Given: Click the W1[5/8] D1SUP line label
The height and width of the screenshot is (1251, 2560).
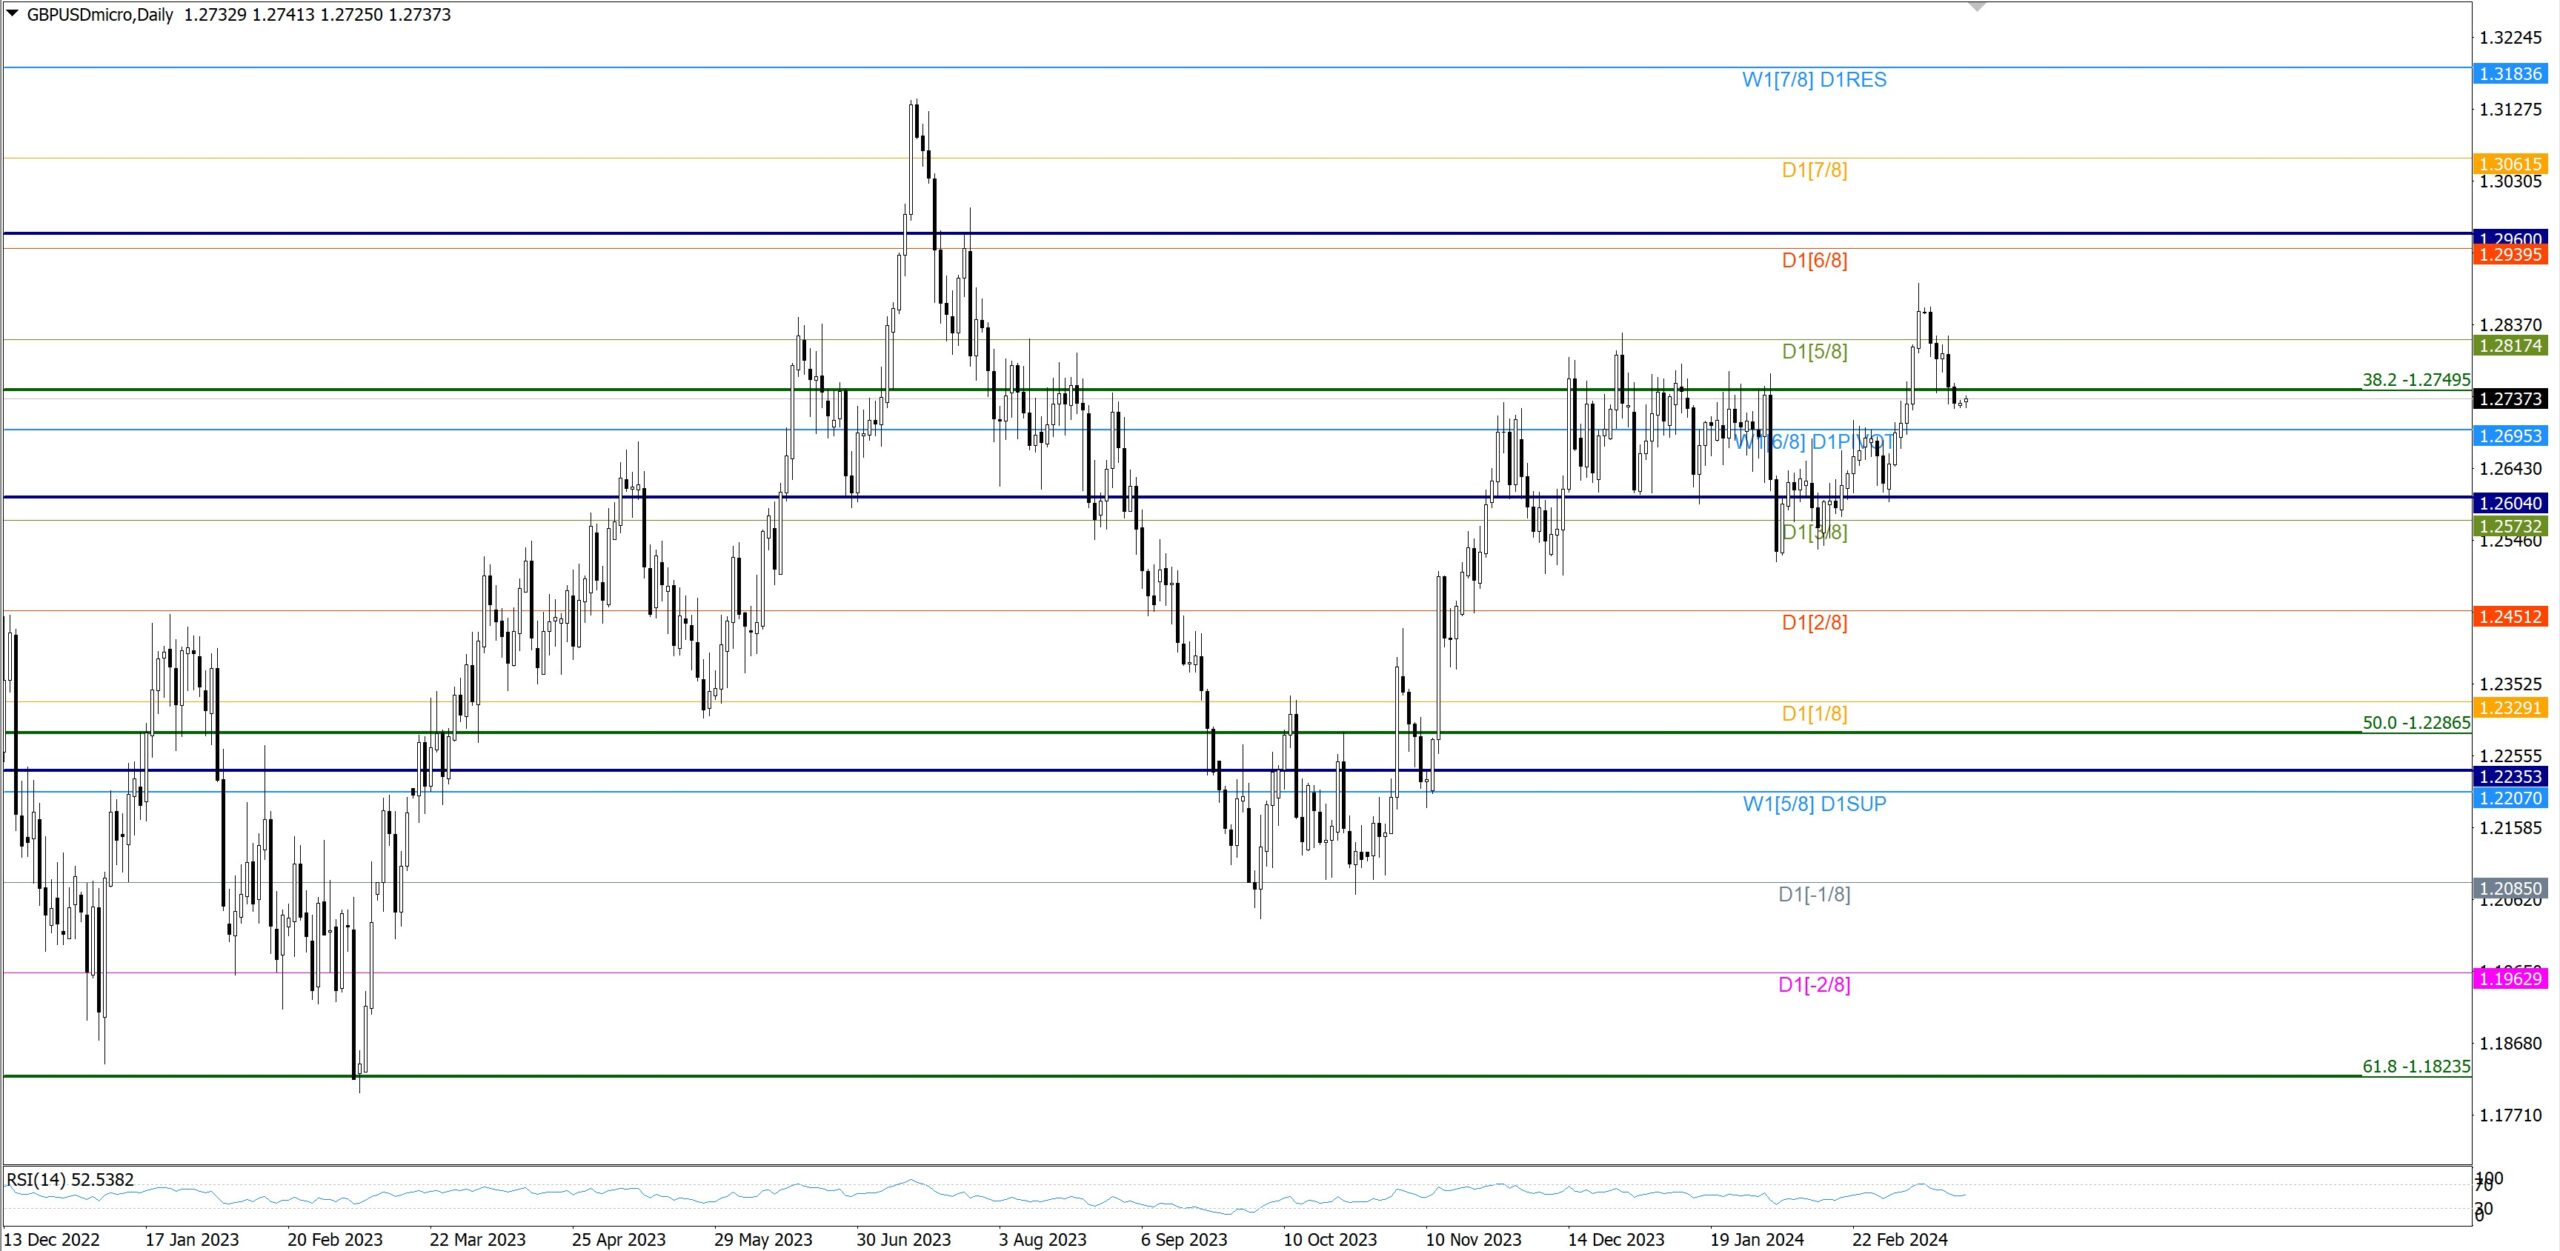Looking at the screenshot, I should click(1814, 804).
